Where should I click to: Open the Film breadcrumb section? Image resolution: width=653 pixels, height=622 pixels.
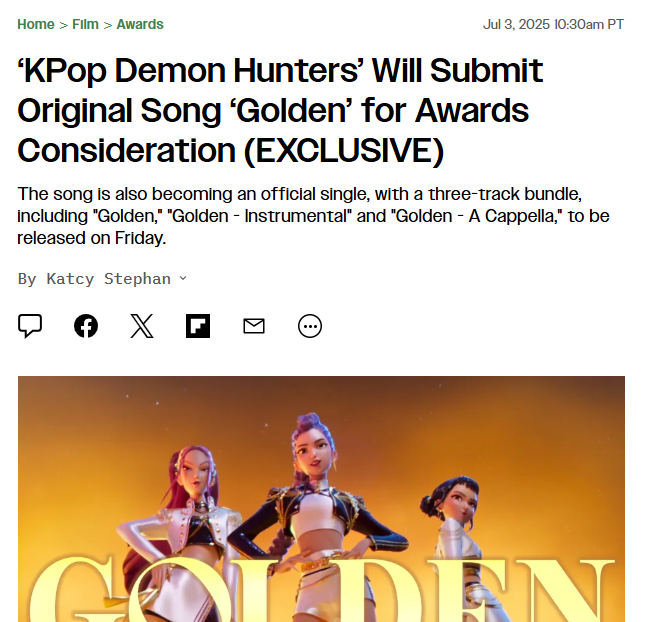[85, 25]
